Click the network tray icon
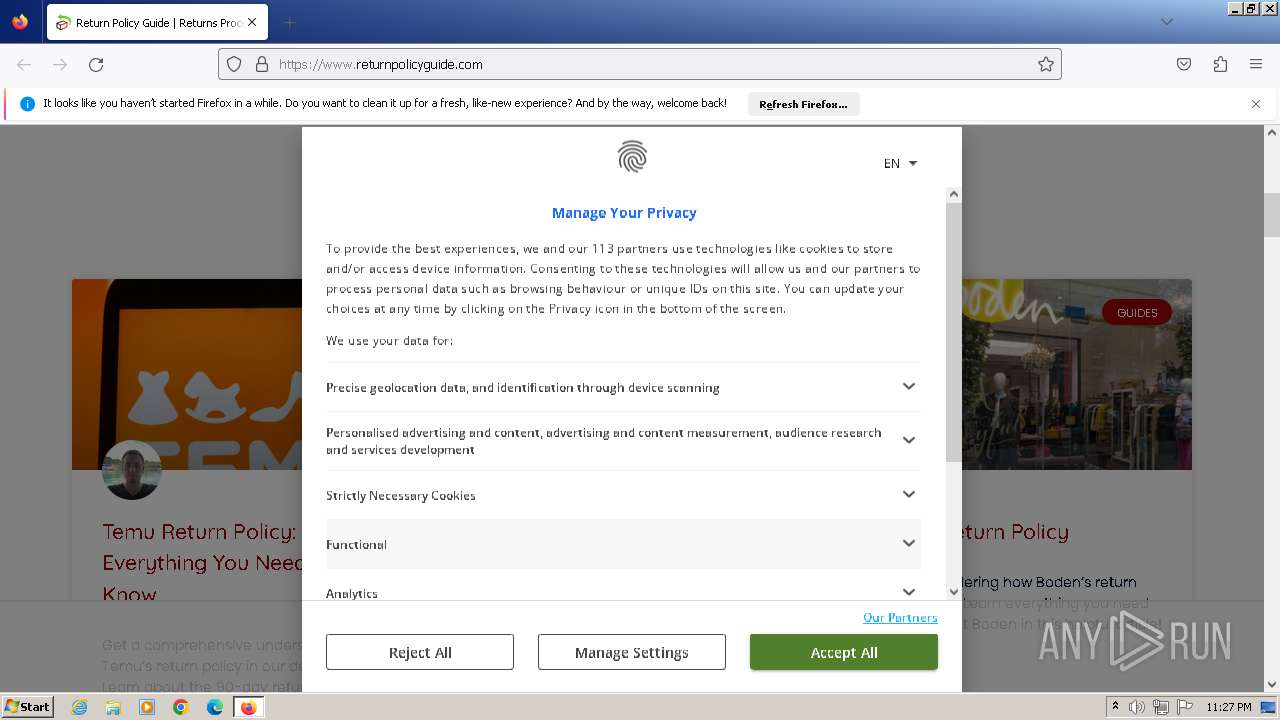The height and width of the screenshot is (720, 1280). 1161,707
